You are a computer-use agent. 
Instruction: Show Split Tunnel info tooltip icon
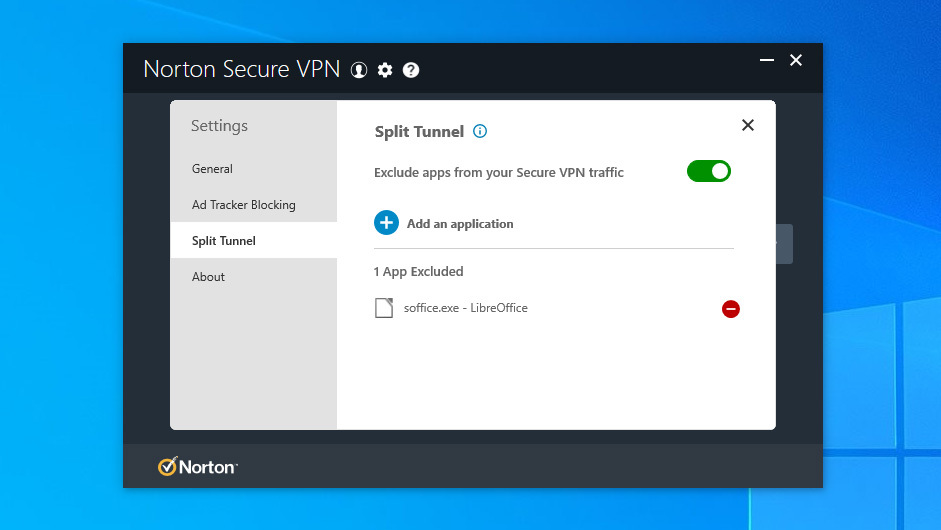480,131
